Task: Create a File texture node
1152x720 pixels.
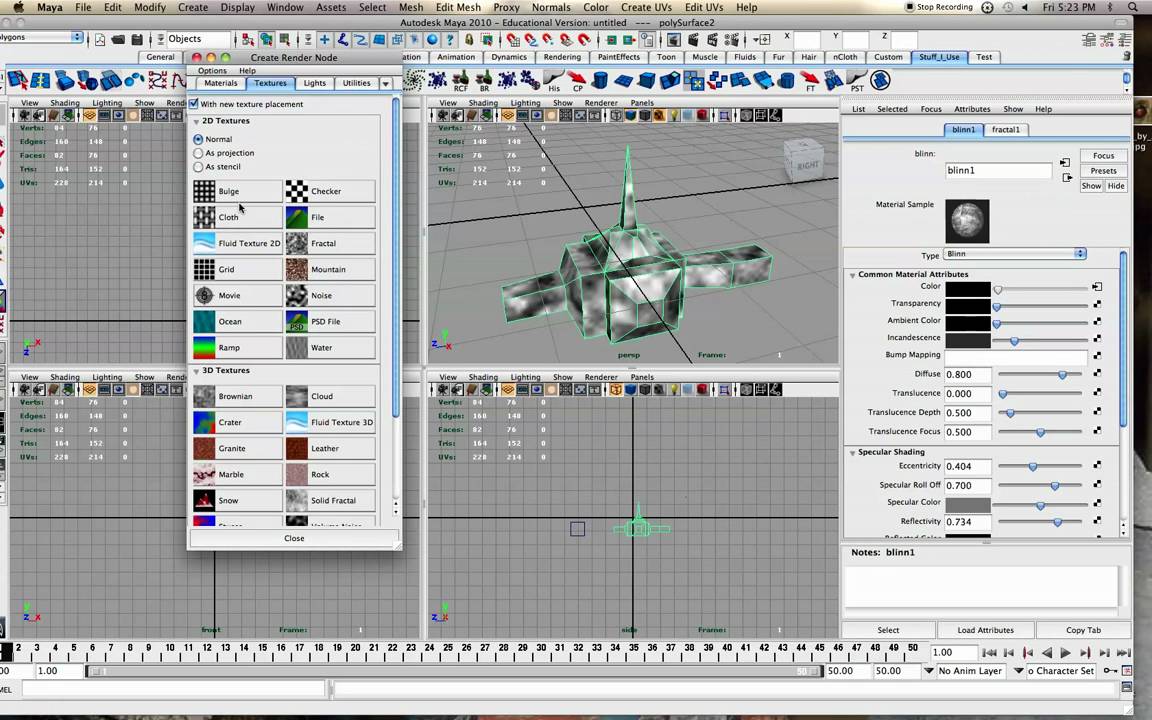Action: click(x=331, y=217)
